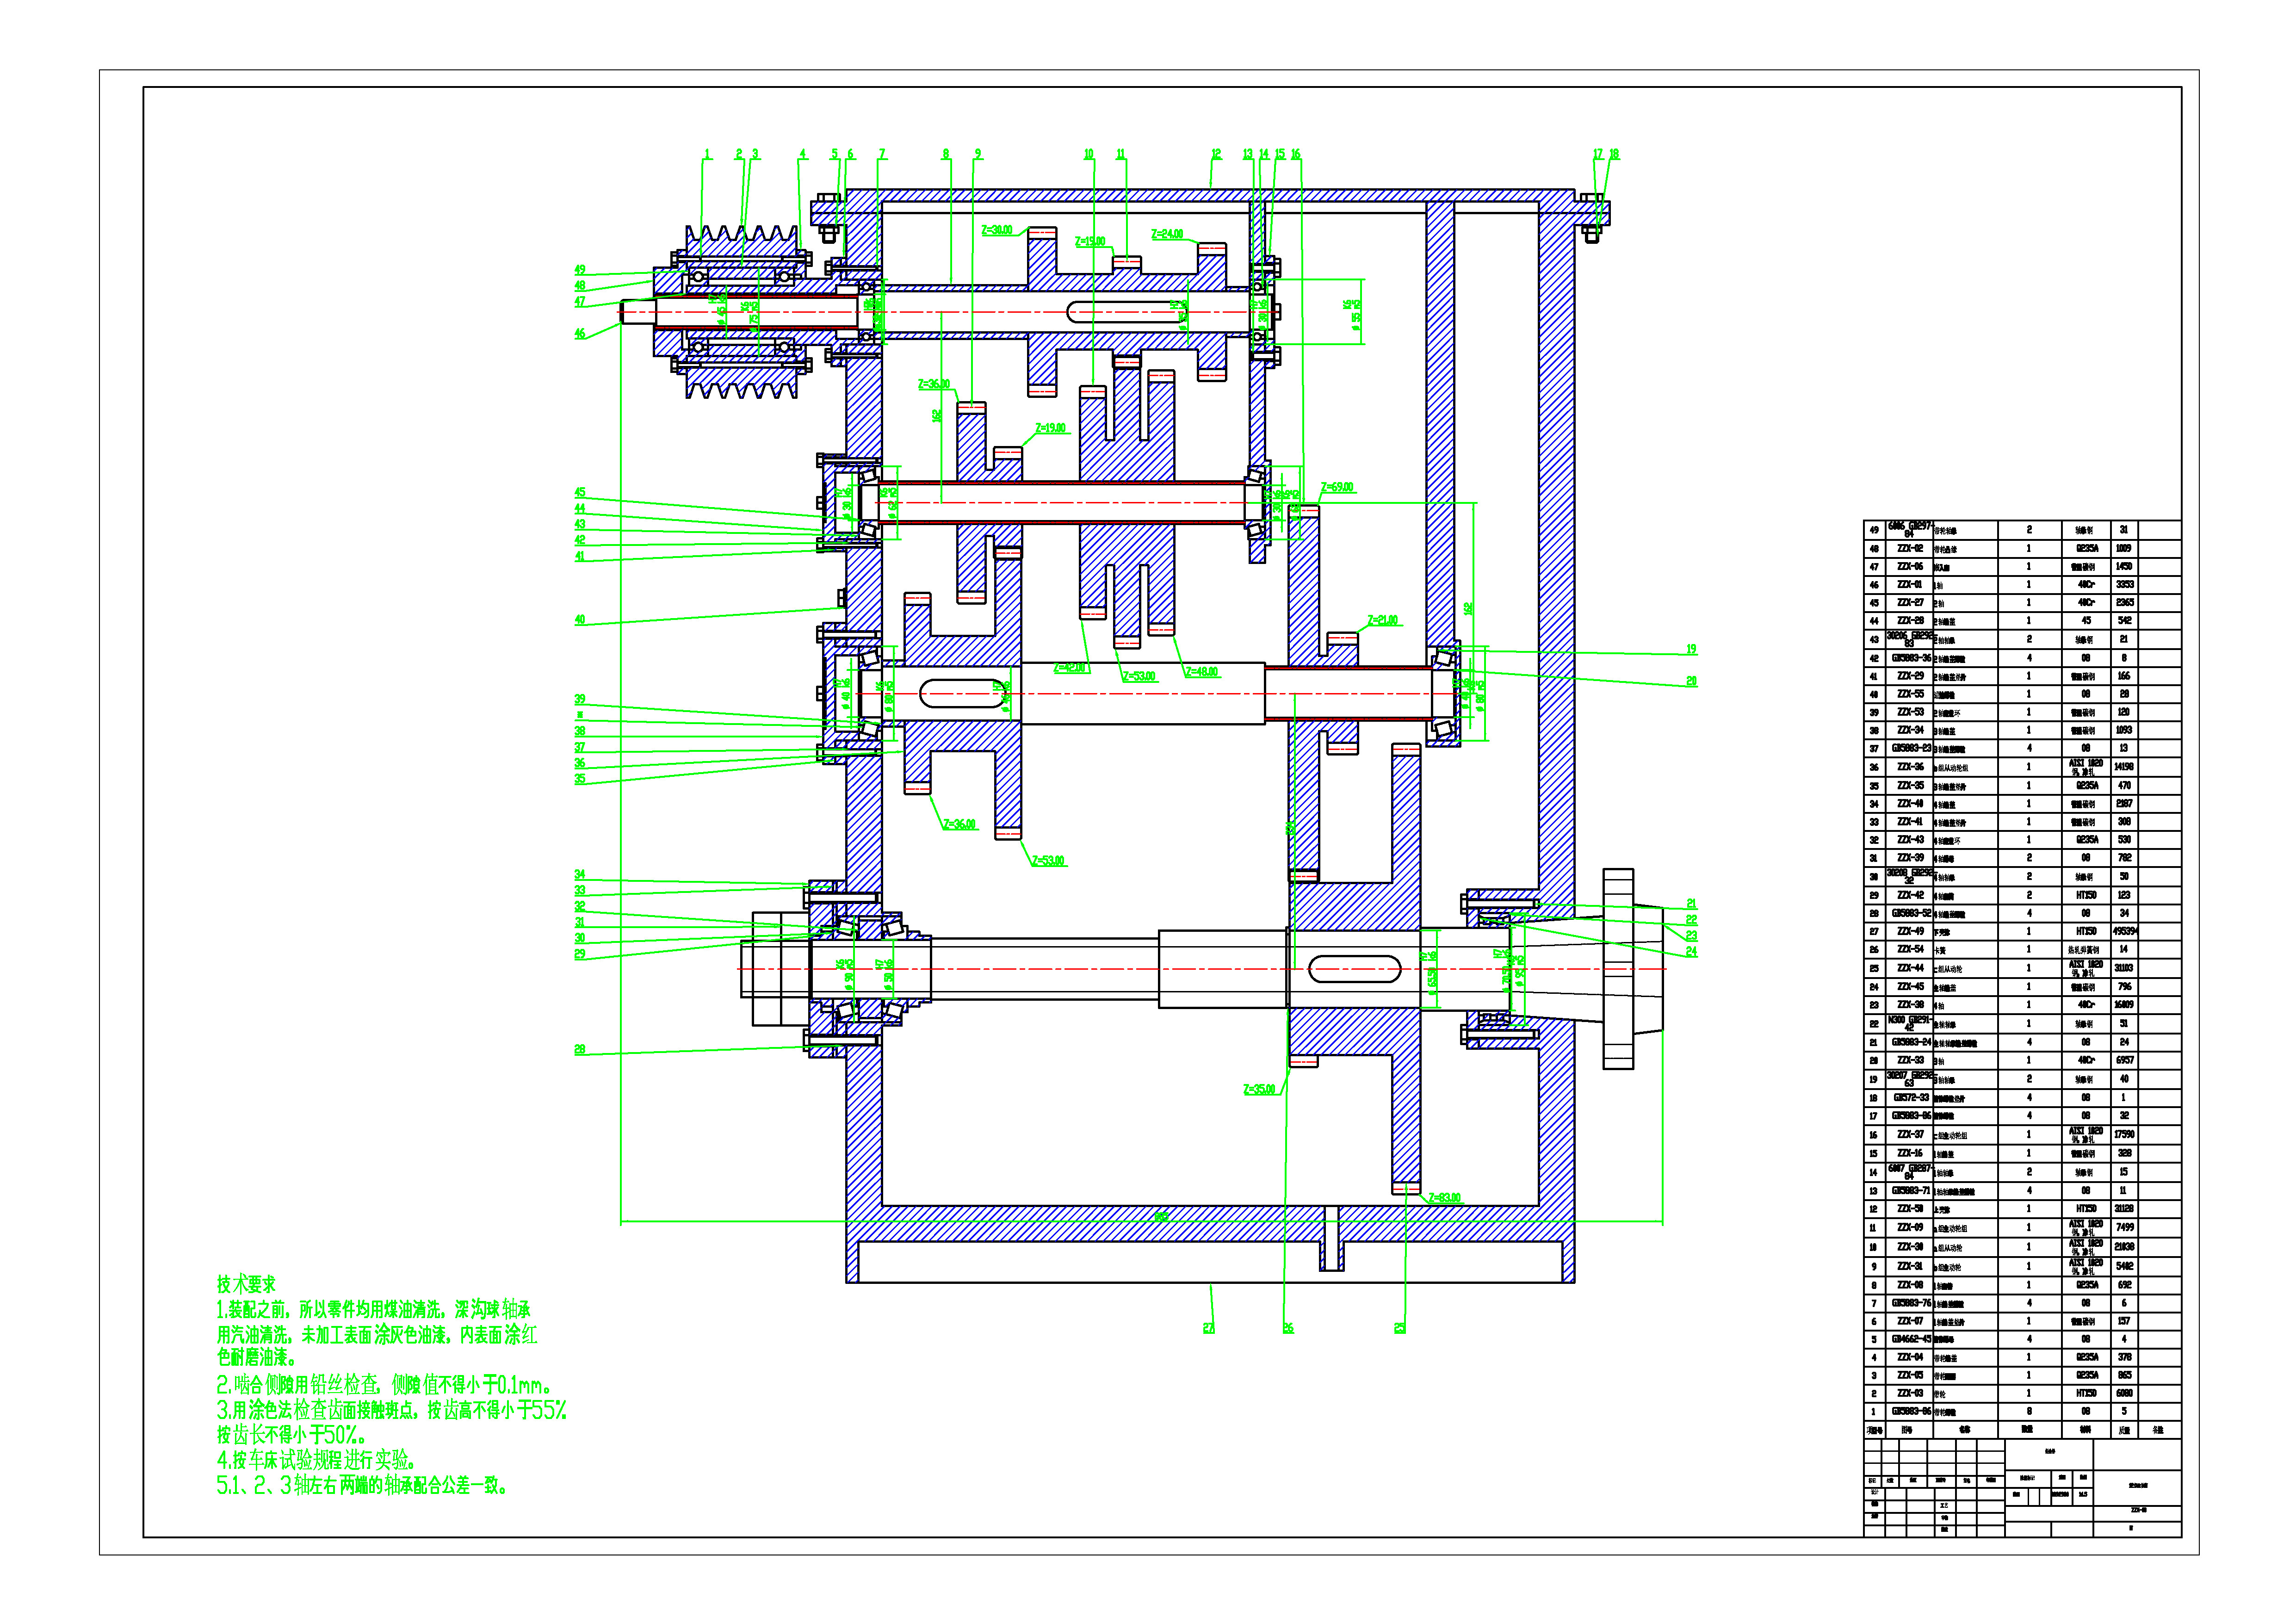
Task: Click the 技术要求 heading text
Action: tap(246, 1284)
